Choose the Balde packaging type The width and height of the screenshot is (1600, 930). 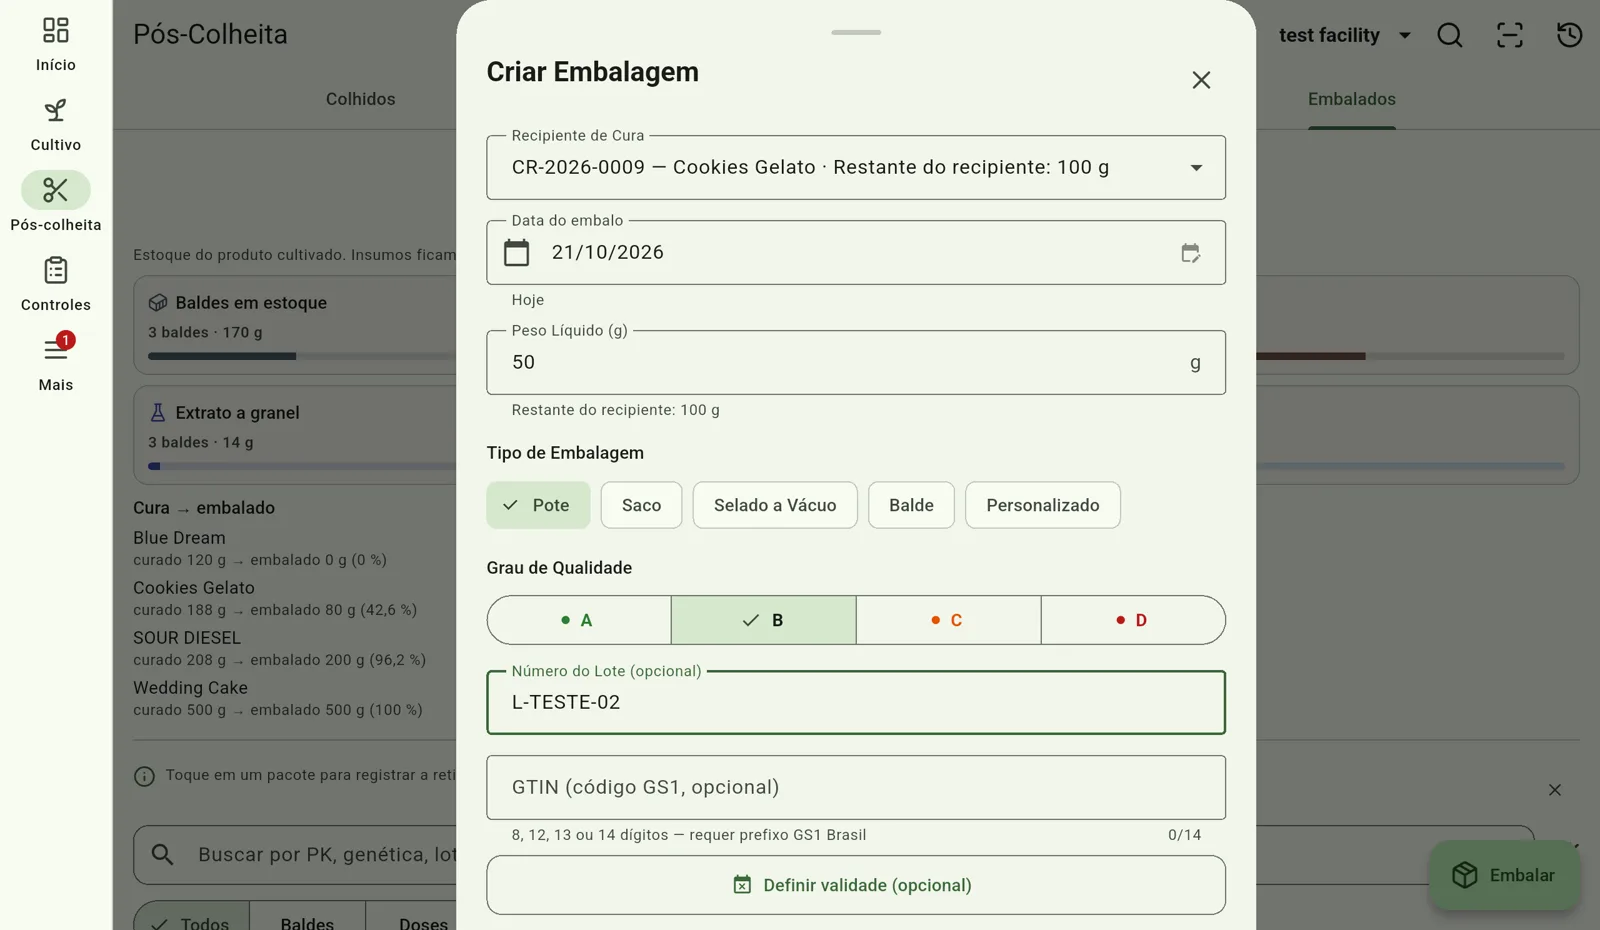[x=911, y=505]
